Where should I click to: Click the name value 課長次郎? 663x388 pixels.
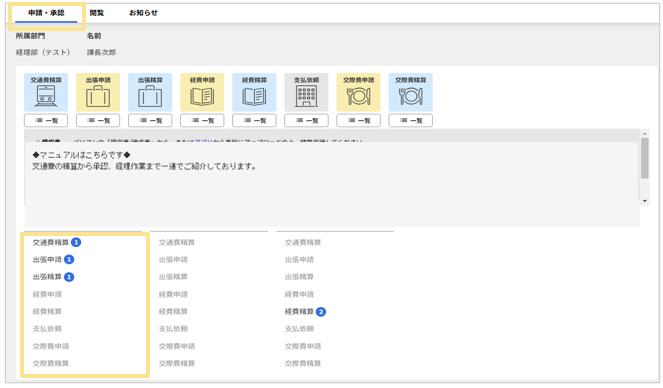tap(101, 52)
